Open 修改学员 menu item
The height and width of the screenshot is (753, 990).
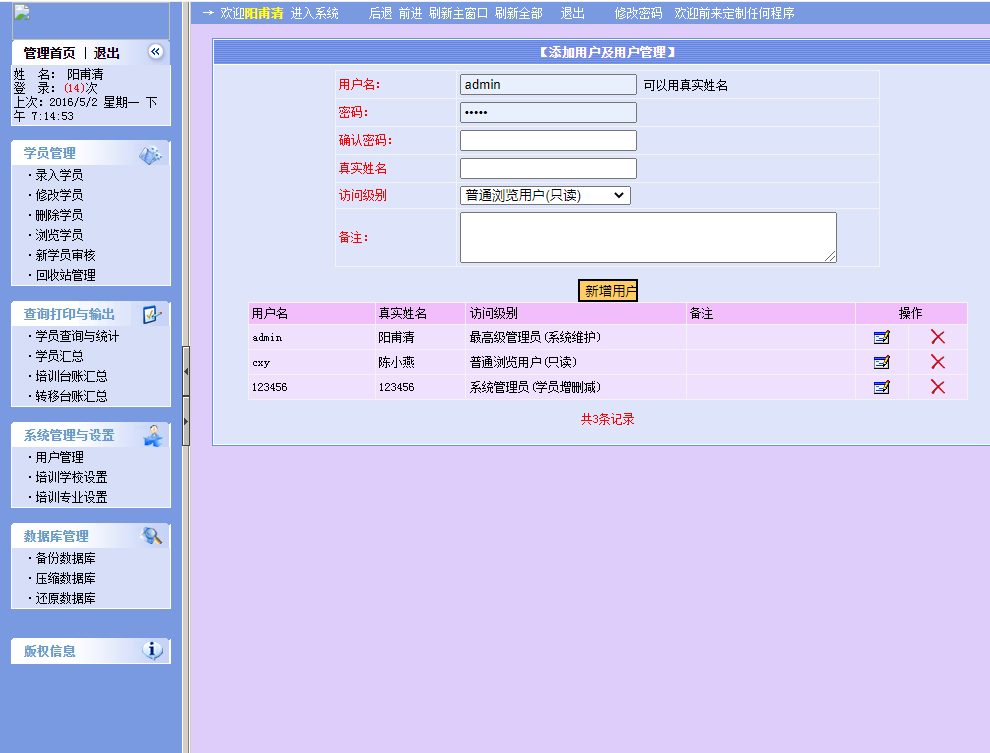coord(59,195)
